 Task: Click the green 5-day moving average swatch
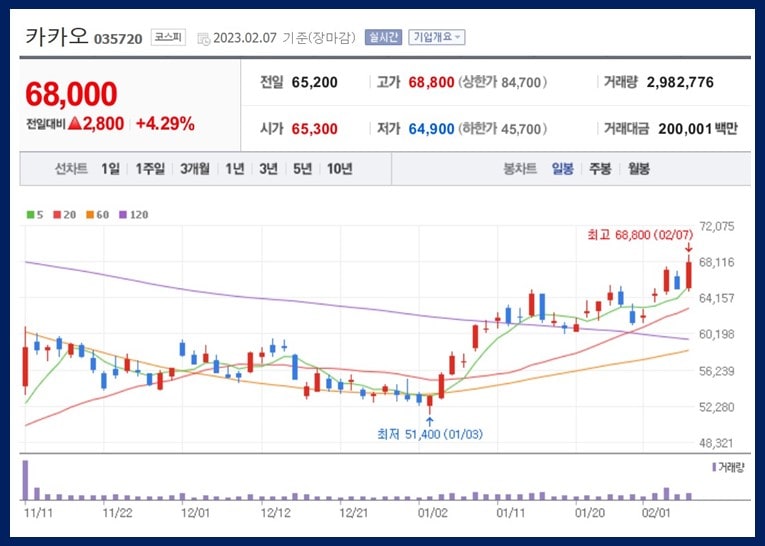(x=30, y=215)
